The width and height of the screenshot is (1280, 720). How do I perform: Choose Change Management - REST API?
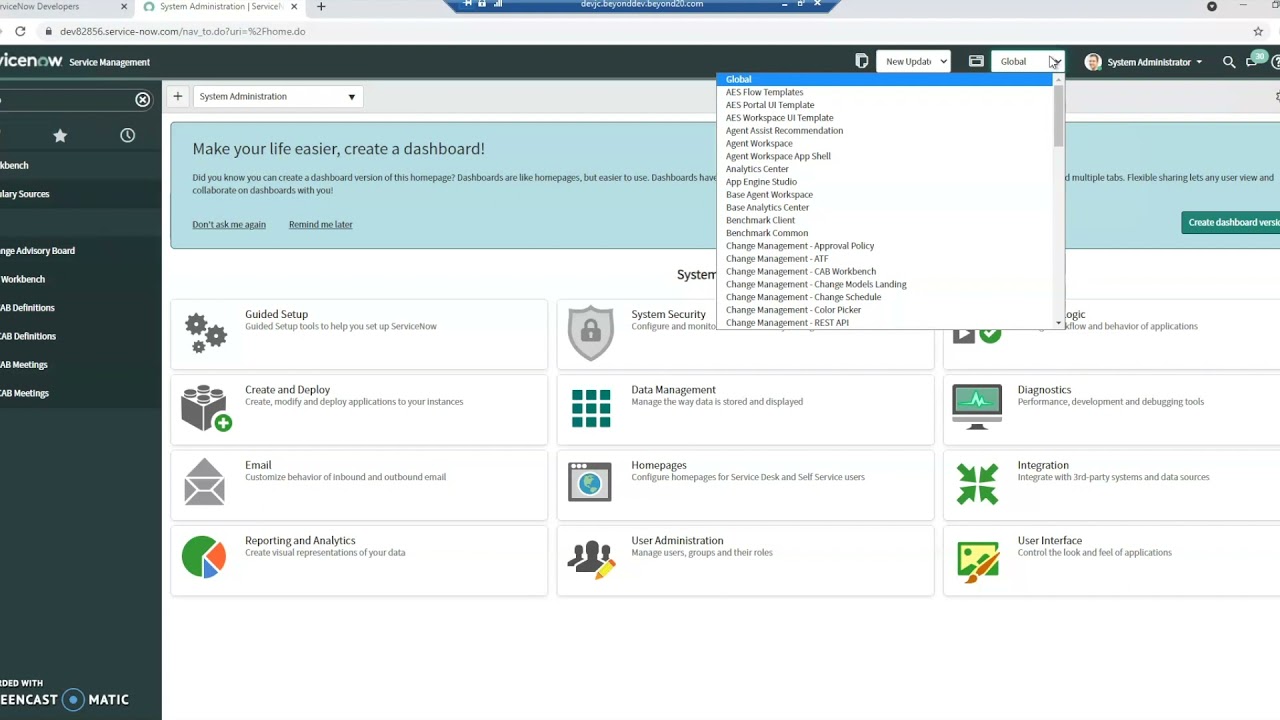[885, 323]
